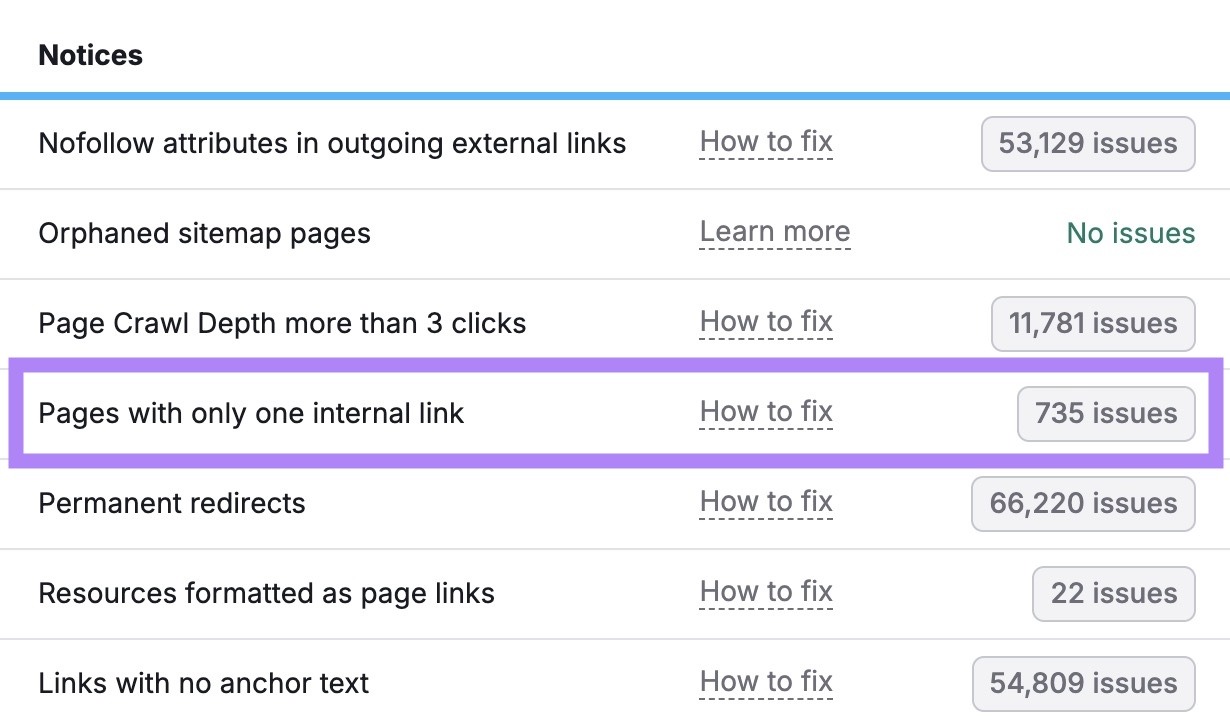Open the 11,781 crawl depth issues
The image size is (1230, 726).
click(x=1092, y=323)
